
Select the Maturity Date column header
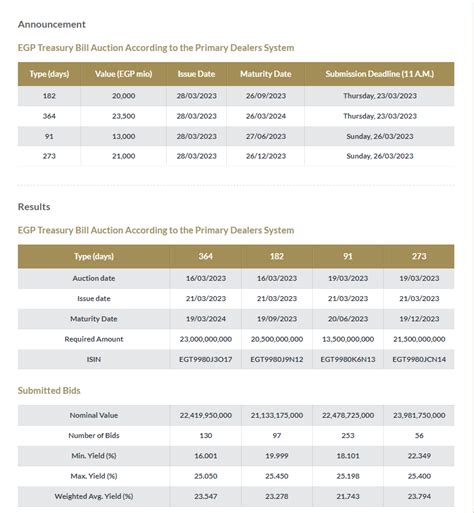266,74
